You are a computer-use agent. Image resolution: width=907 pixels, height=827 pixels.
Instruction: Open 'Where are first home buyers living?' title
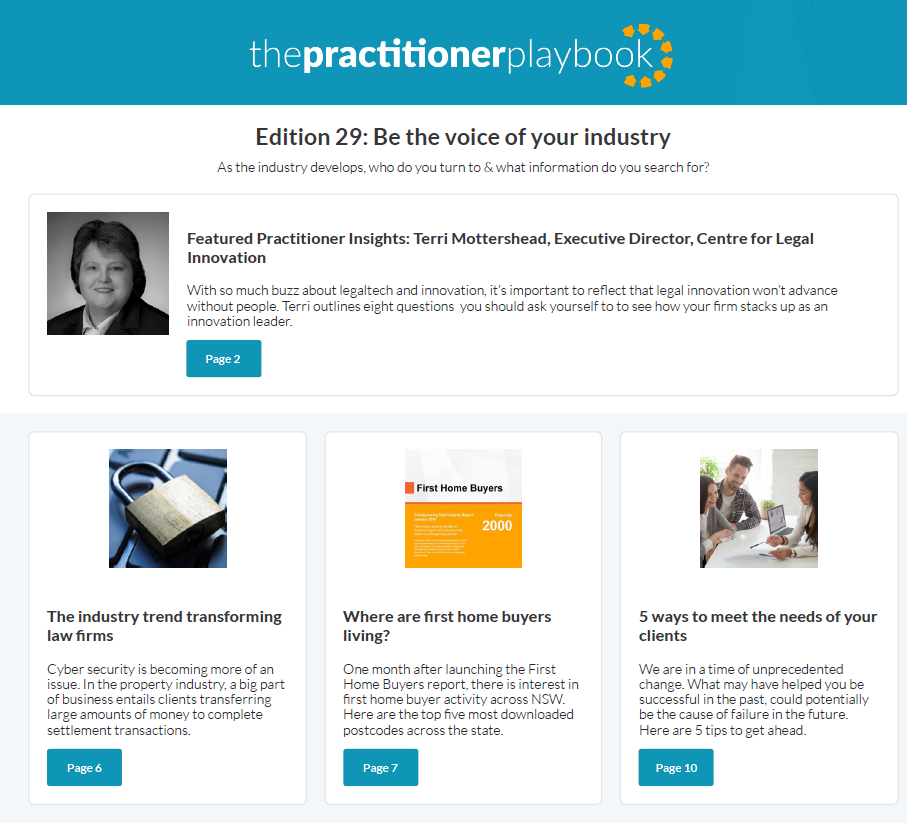(447, 626)
